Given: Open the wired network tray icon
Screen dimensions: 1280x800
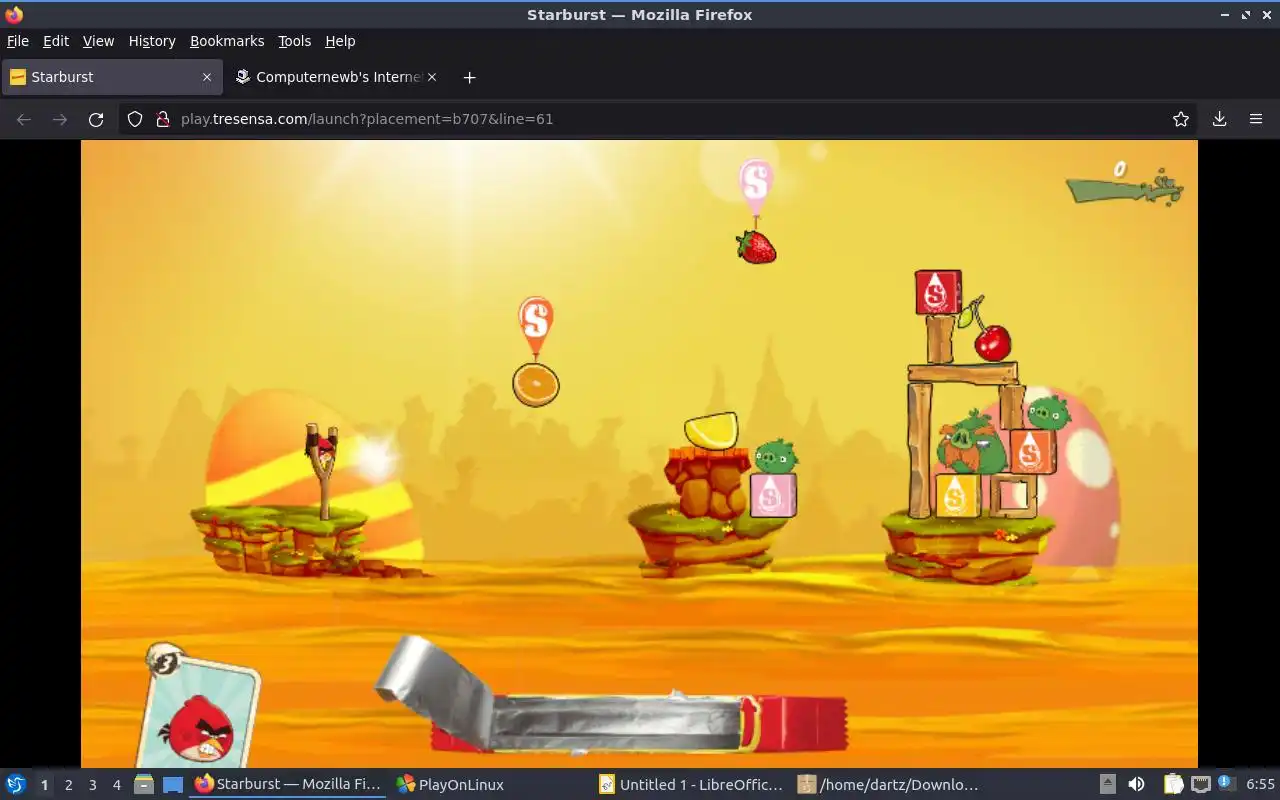Looking at the screenshot, I should (x=1201, y=785).
